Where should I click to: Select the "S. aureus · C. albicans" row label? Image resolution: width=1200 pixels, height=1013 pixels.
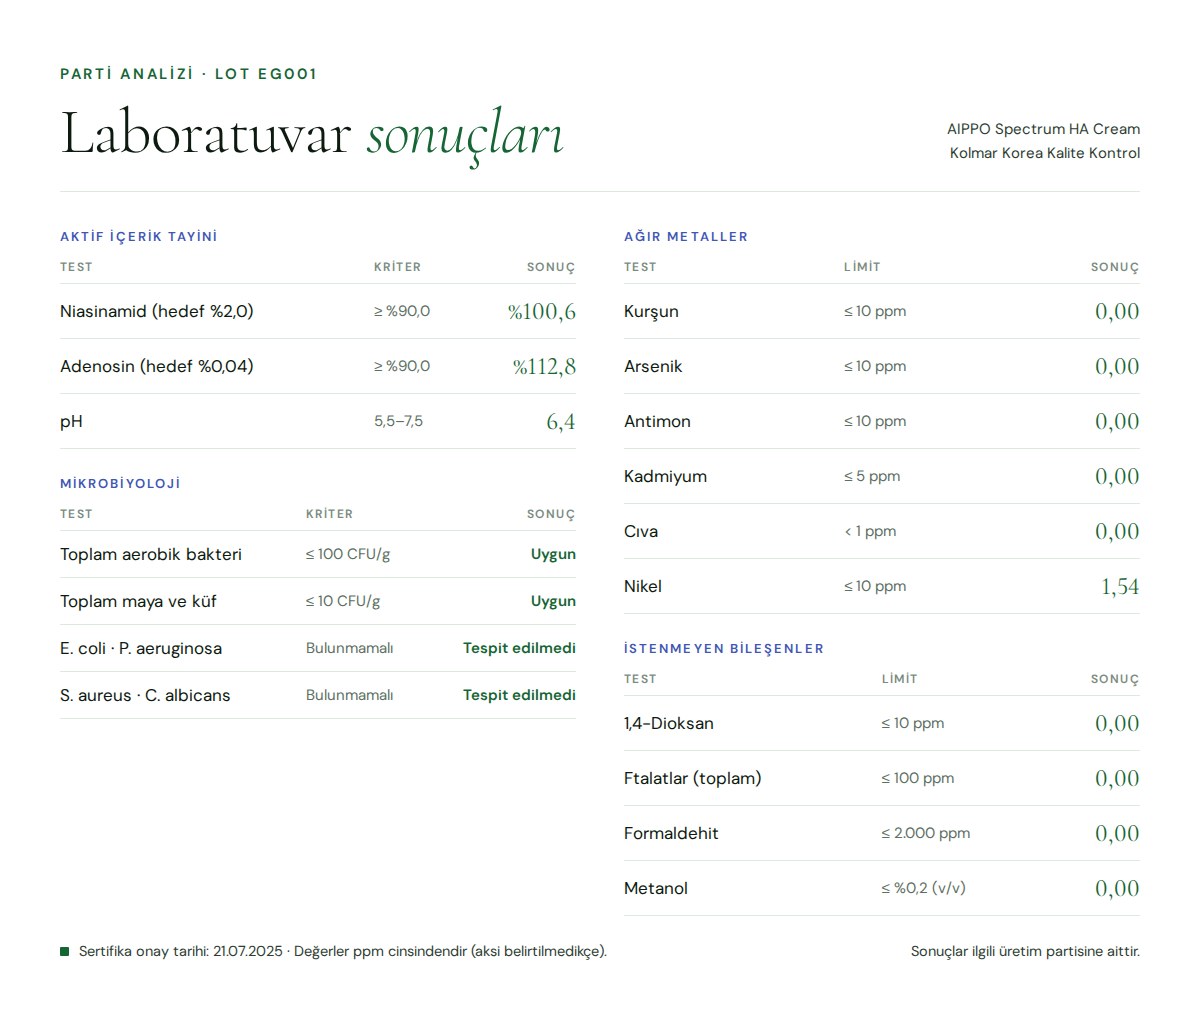145,695
